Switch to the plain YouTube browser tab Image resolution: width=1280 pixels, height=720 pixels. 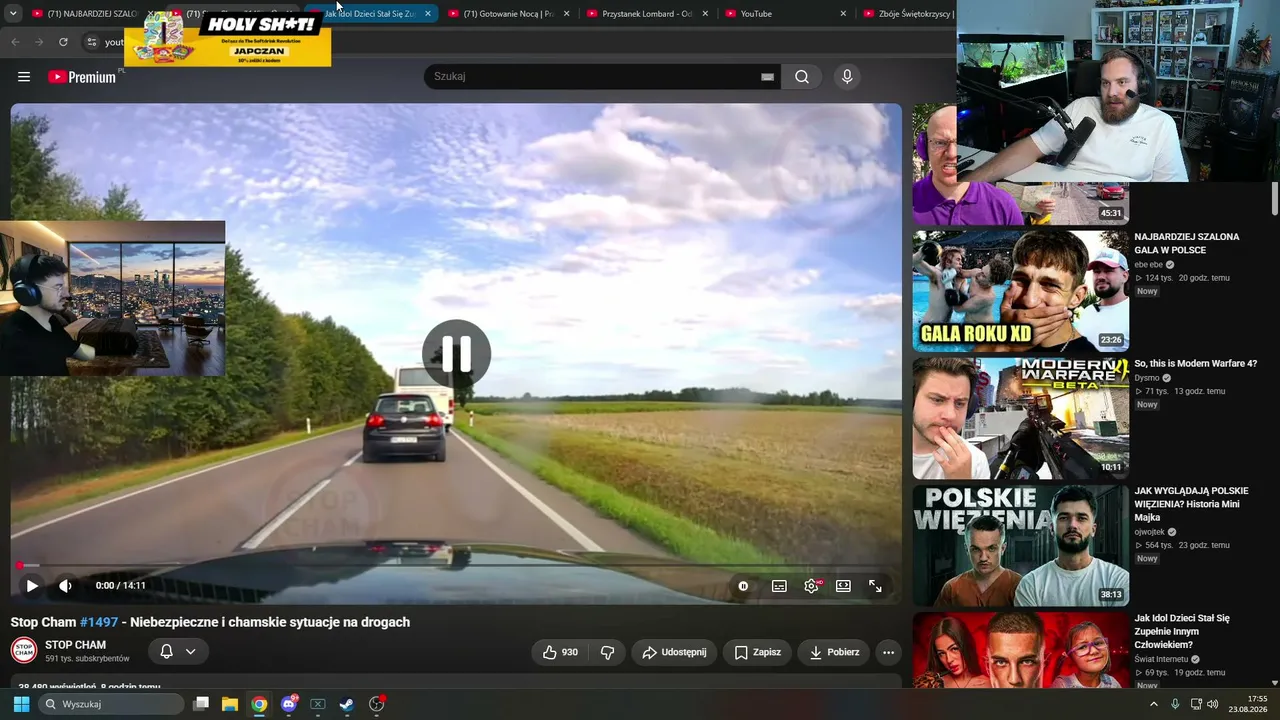[x=785, y=14]
